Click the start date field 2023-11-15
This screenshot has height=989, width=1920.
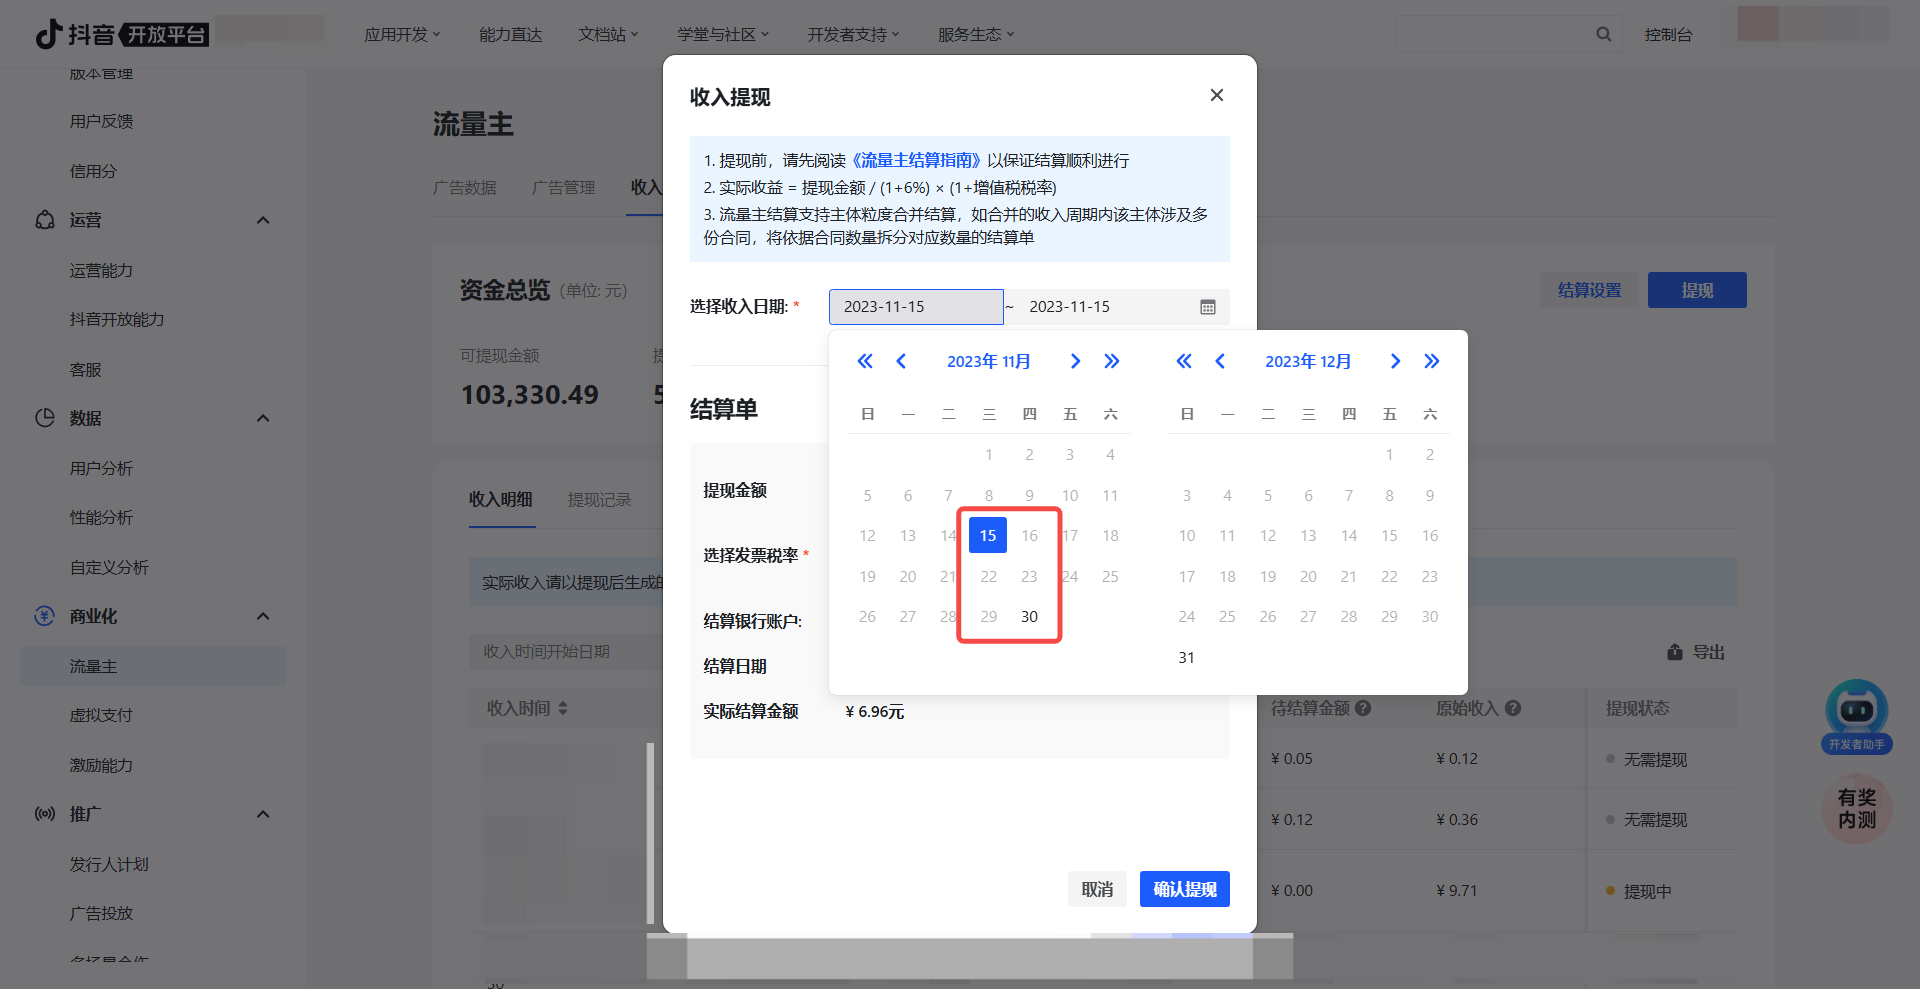click(x=916, y=307)
